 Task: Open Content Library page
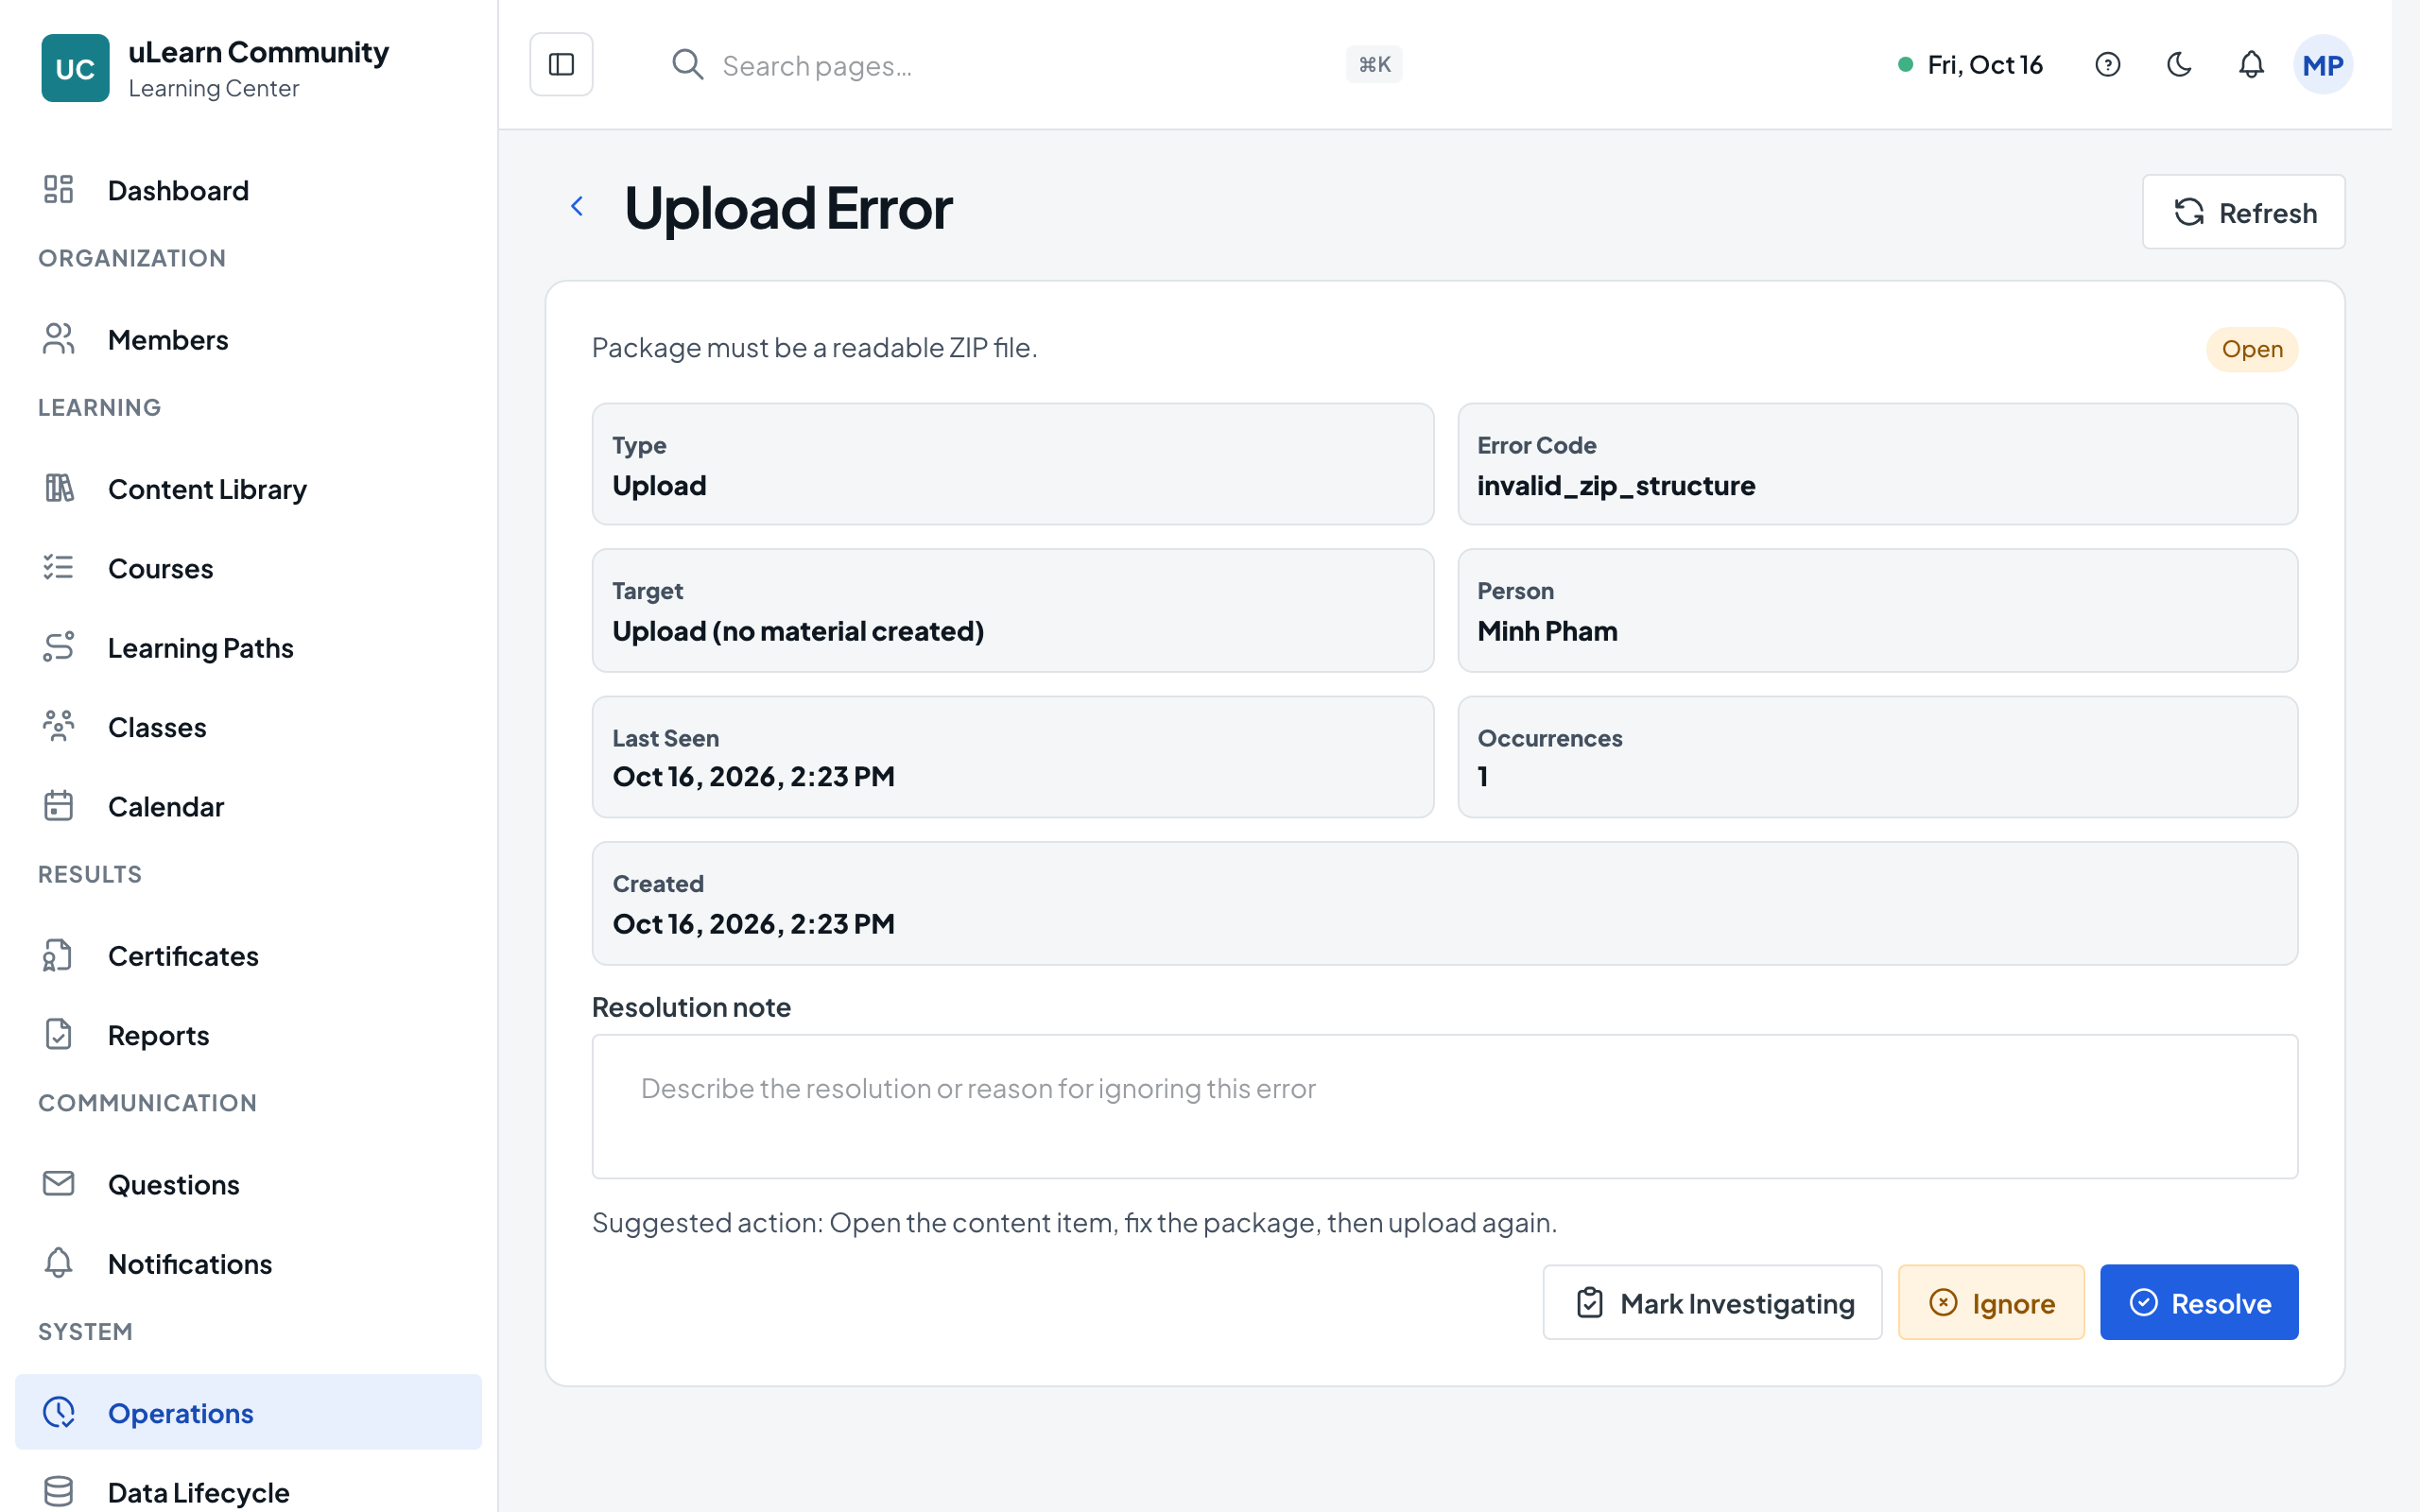(248, 489)
